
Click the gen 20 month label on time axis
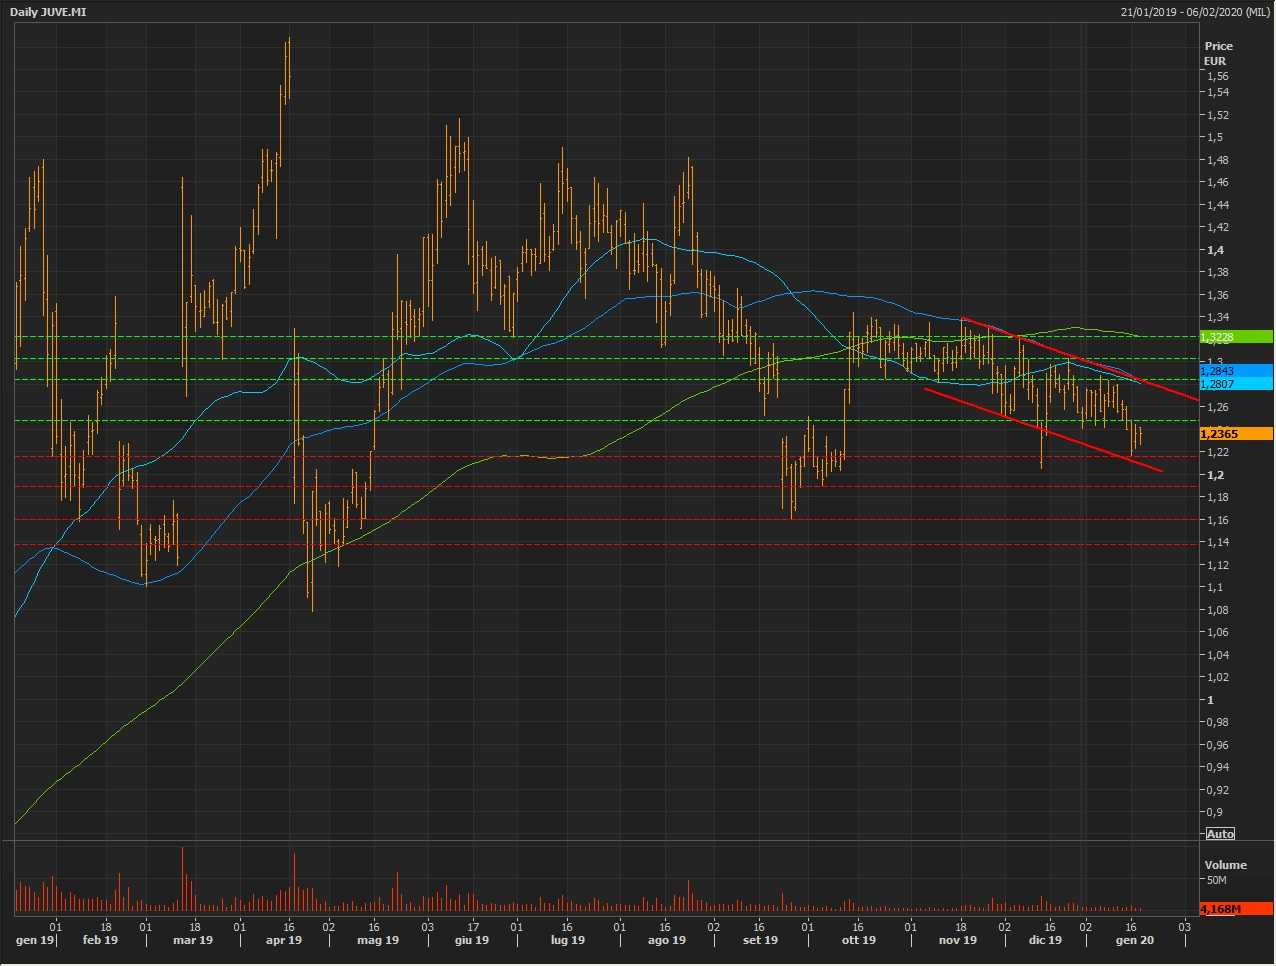pyautogui.click(x=1134, y=940)
